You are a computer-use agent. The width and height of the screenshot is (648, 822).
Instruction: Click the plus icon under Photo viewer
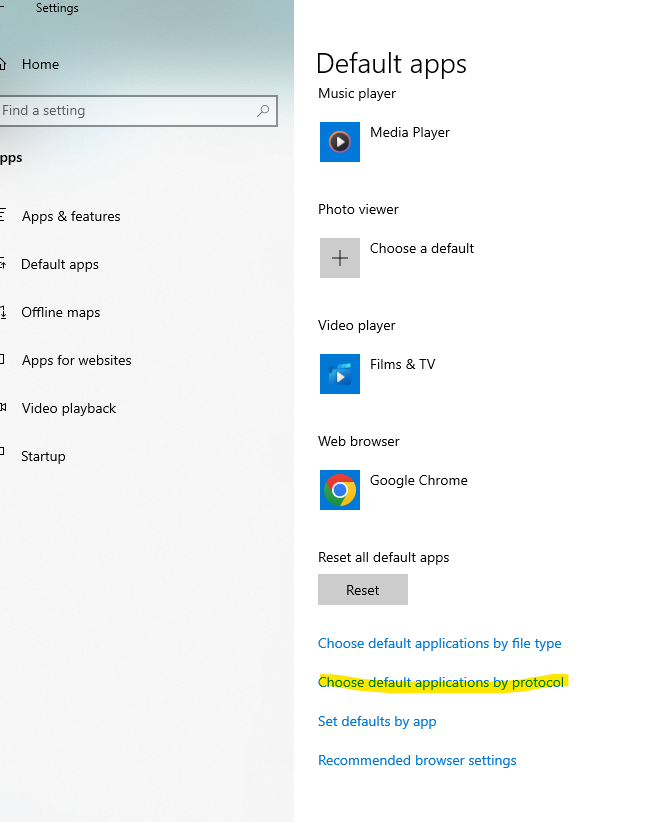click(340, 258)
